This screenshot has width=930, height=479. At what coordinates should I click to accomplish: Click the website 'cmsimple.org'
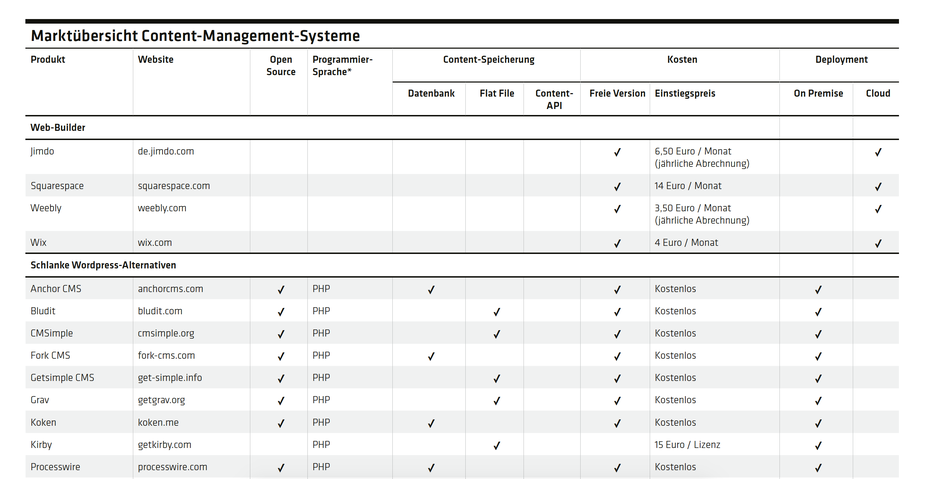pos(166,333)
